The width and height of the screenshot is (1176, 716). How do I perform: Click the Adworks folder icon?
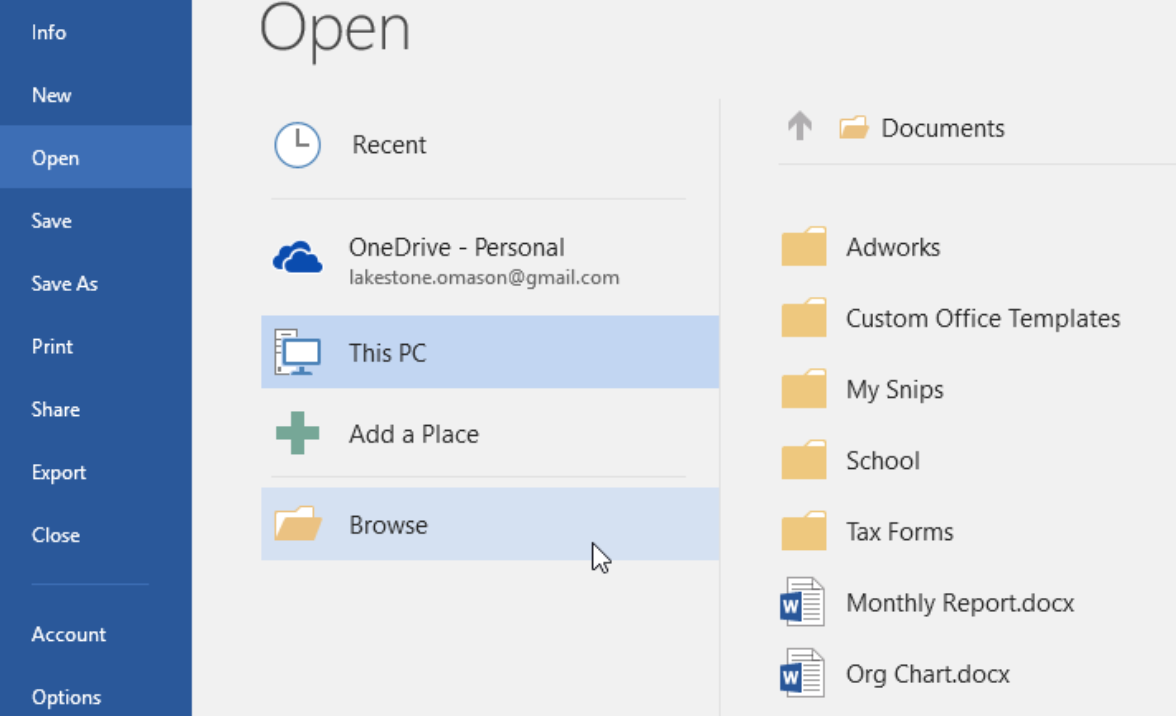[x=804, y=247]
